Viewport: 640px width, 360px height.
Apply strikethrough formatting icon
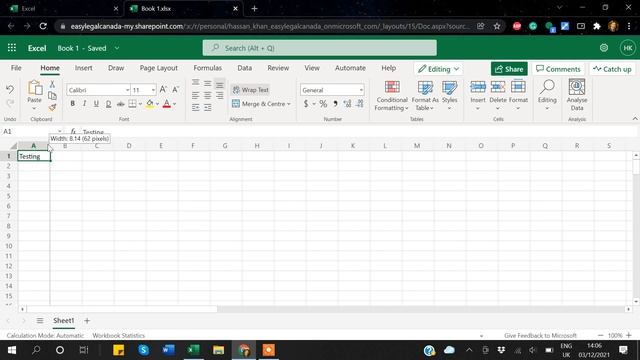tap(120, 104)
